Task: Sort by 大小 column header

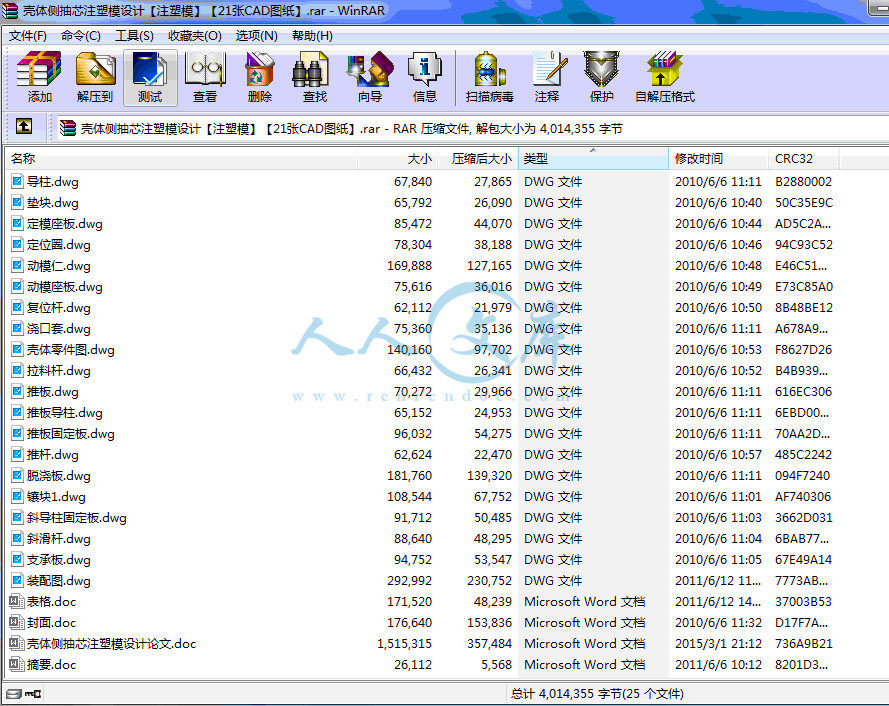Action: point(397,159)
